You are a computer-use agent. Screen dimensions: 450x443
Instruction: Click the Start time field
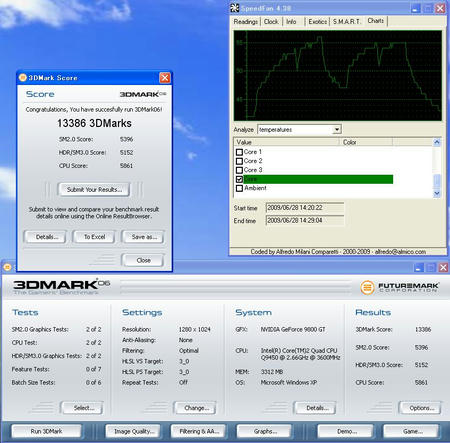305,208
